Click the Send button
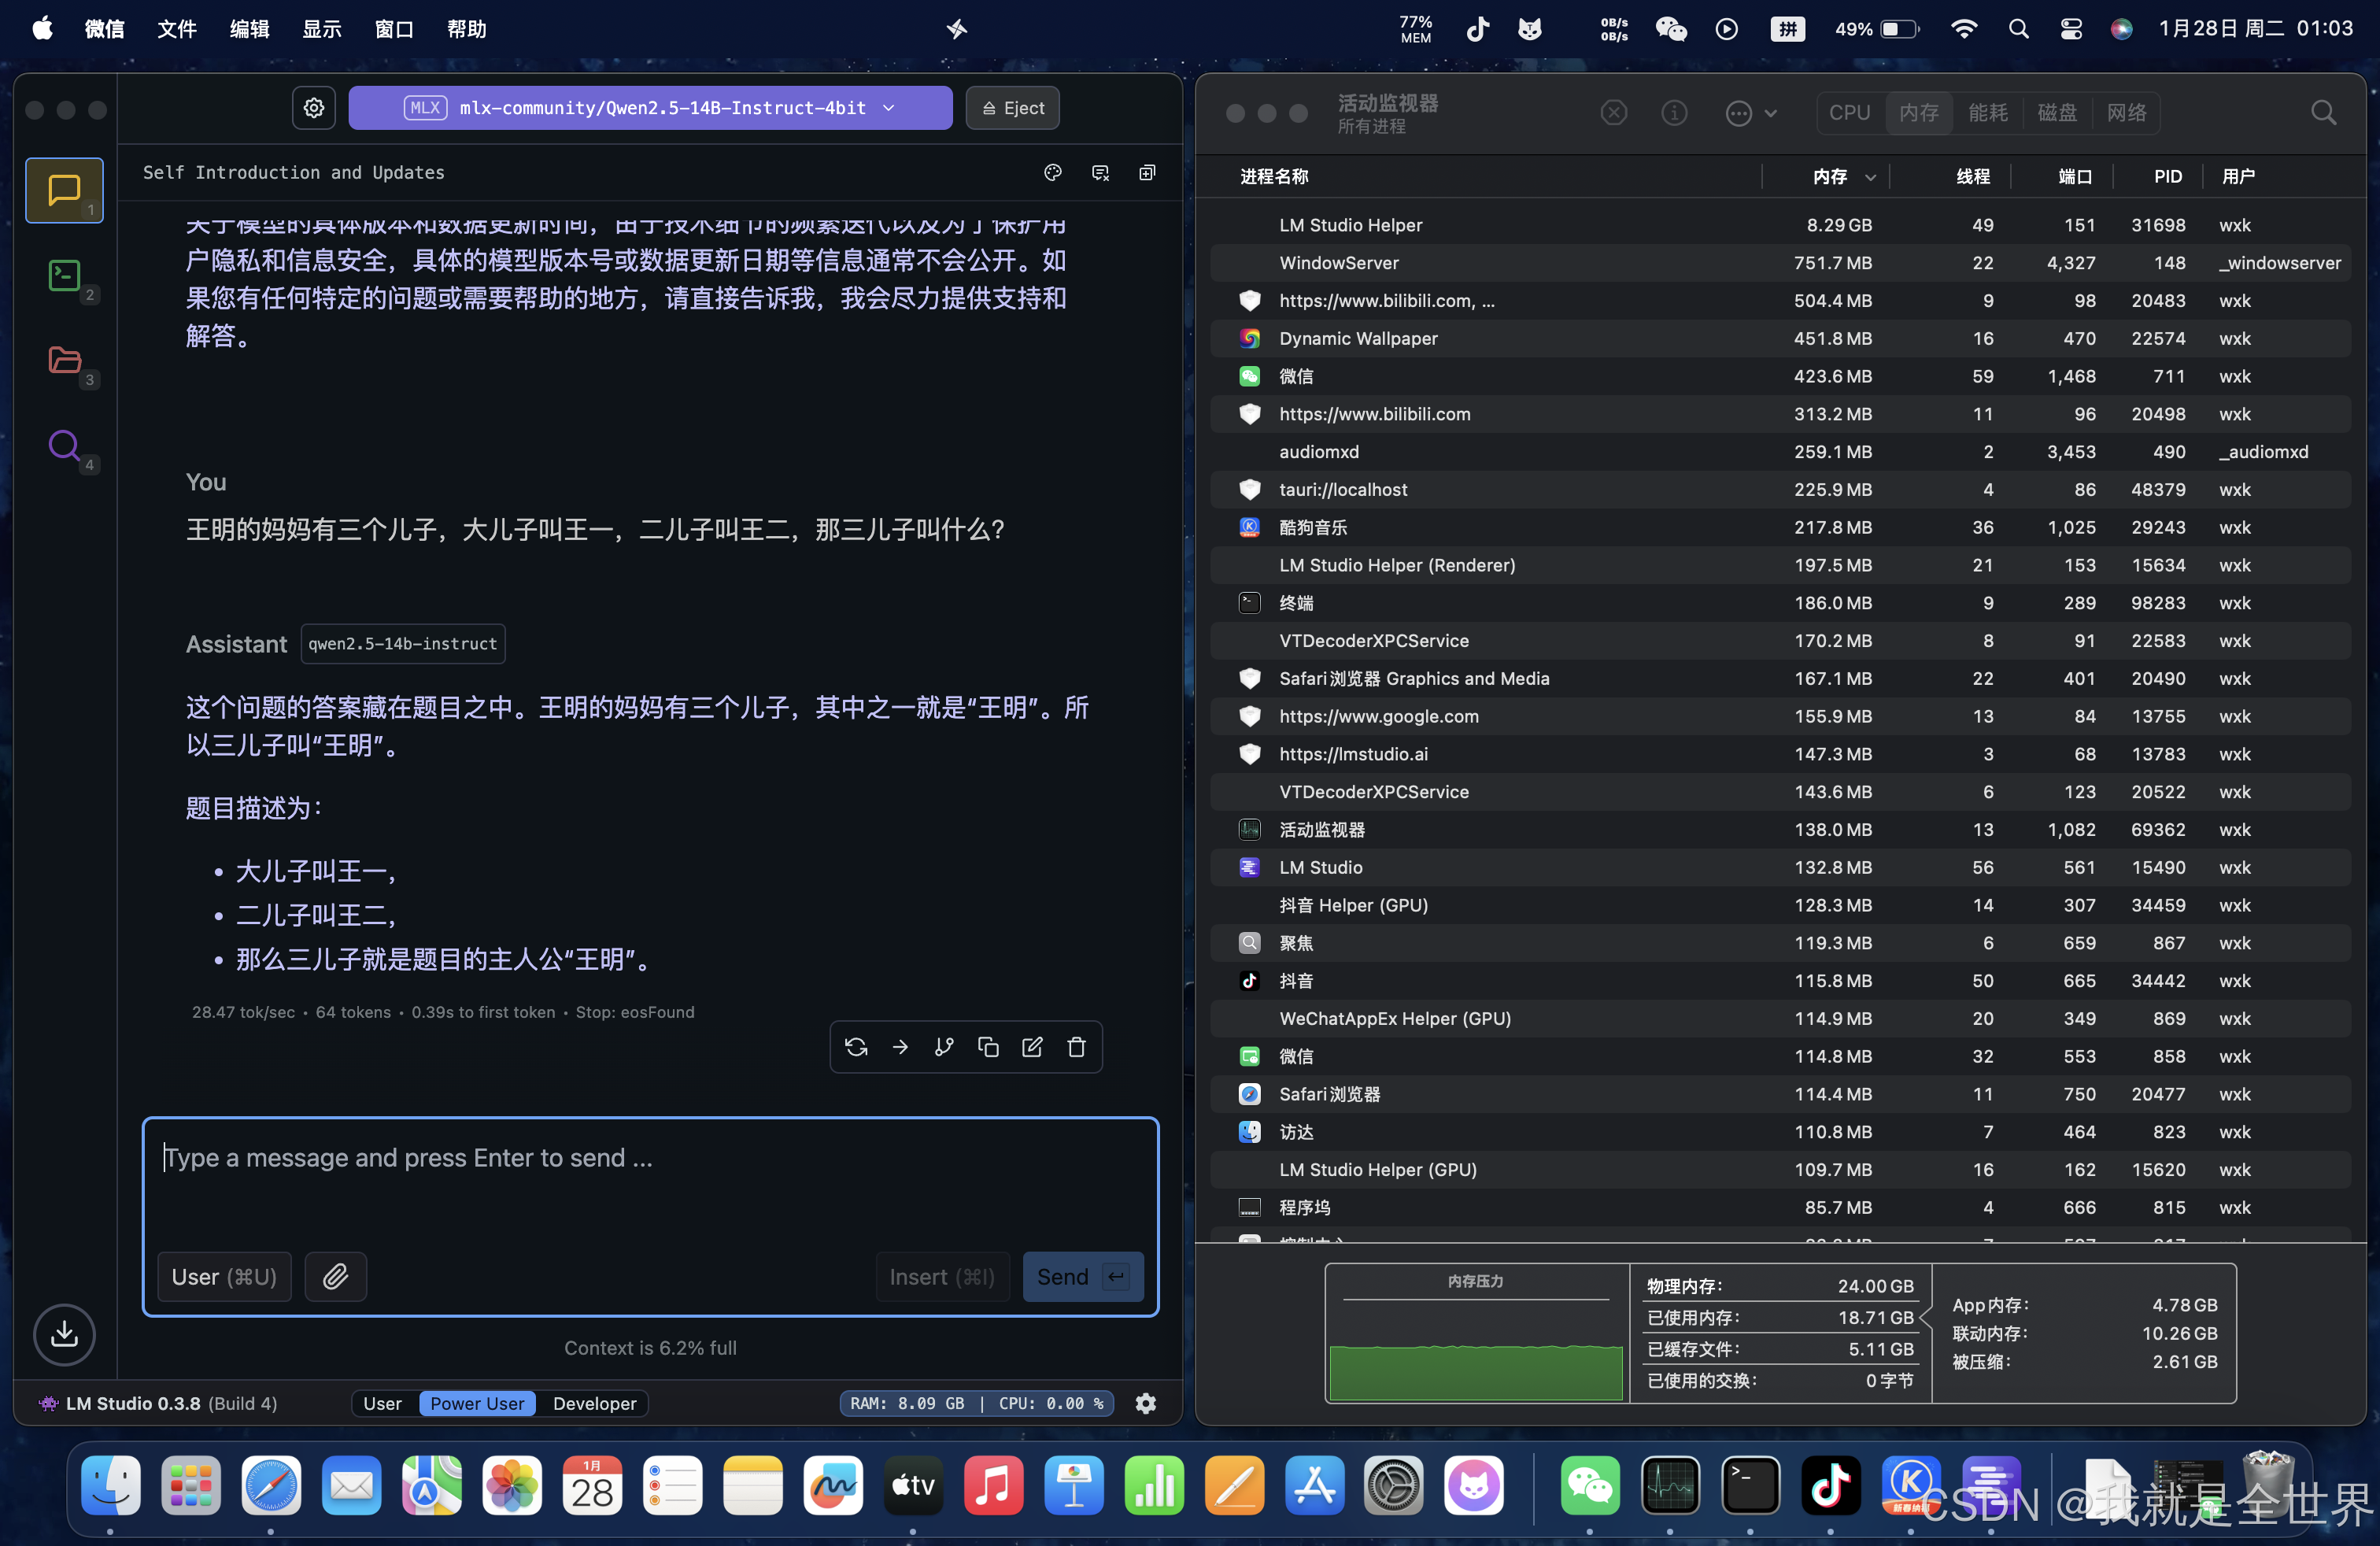The width and height of the screenshot is (2380, 1546). (1082, 1276)
